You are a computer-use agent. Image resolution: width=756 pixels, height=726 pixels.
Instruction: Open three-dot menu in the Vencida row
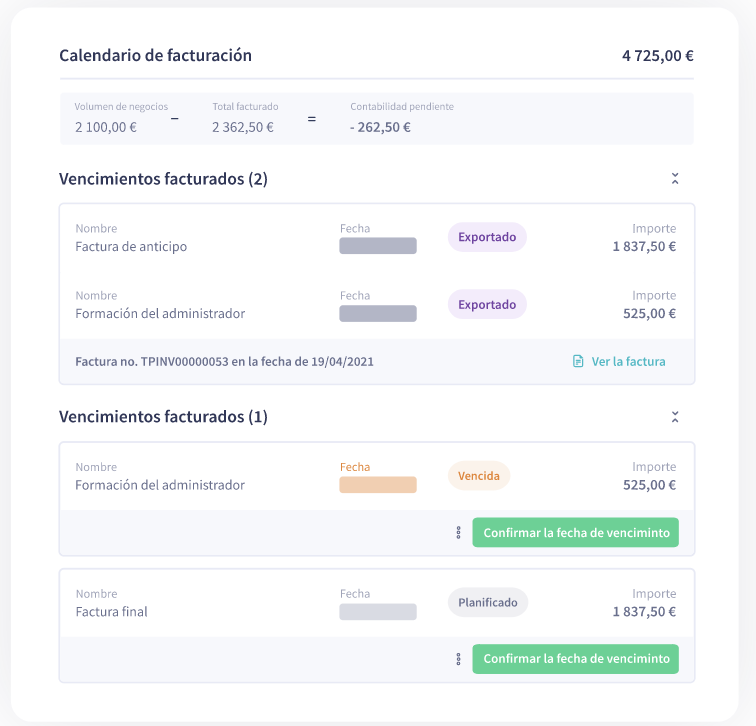click(x=458, y=533)
